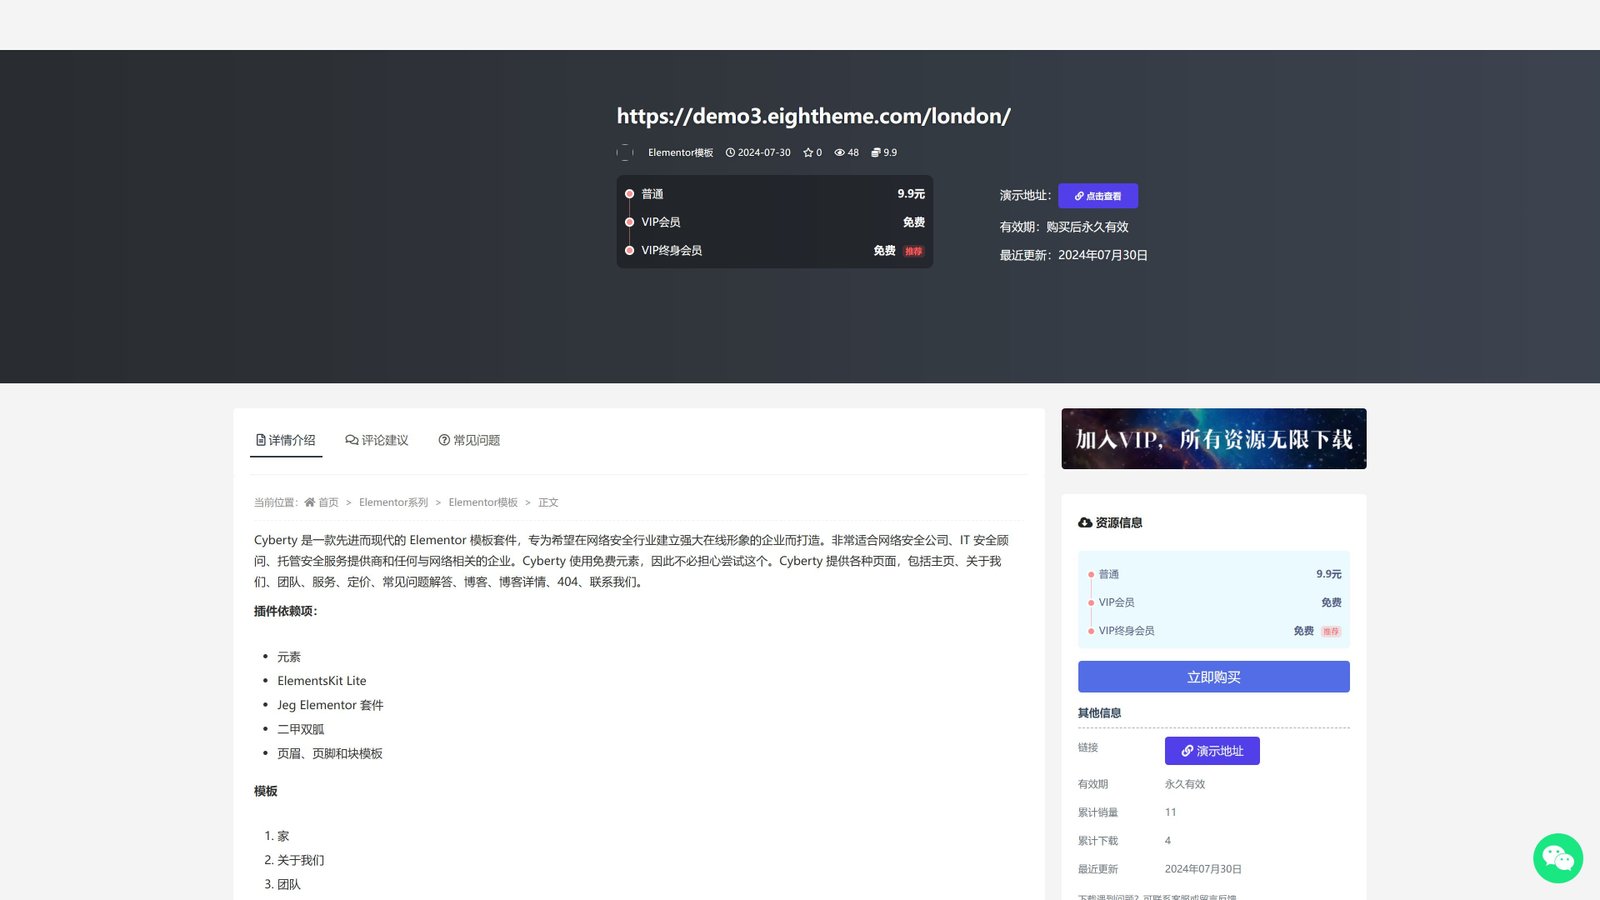Select the VIP终身会员 price row in header
The image size is (1600, 900).
774,251
